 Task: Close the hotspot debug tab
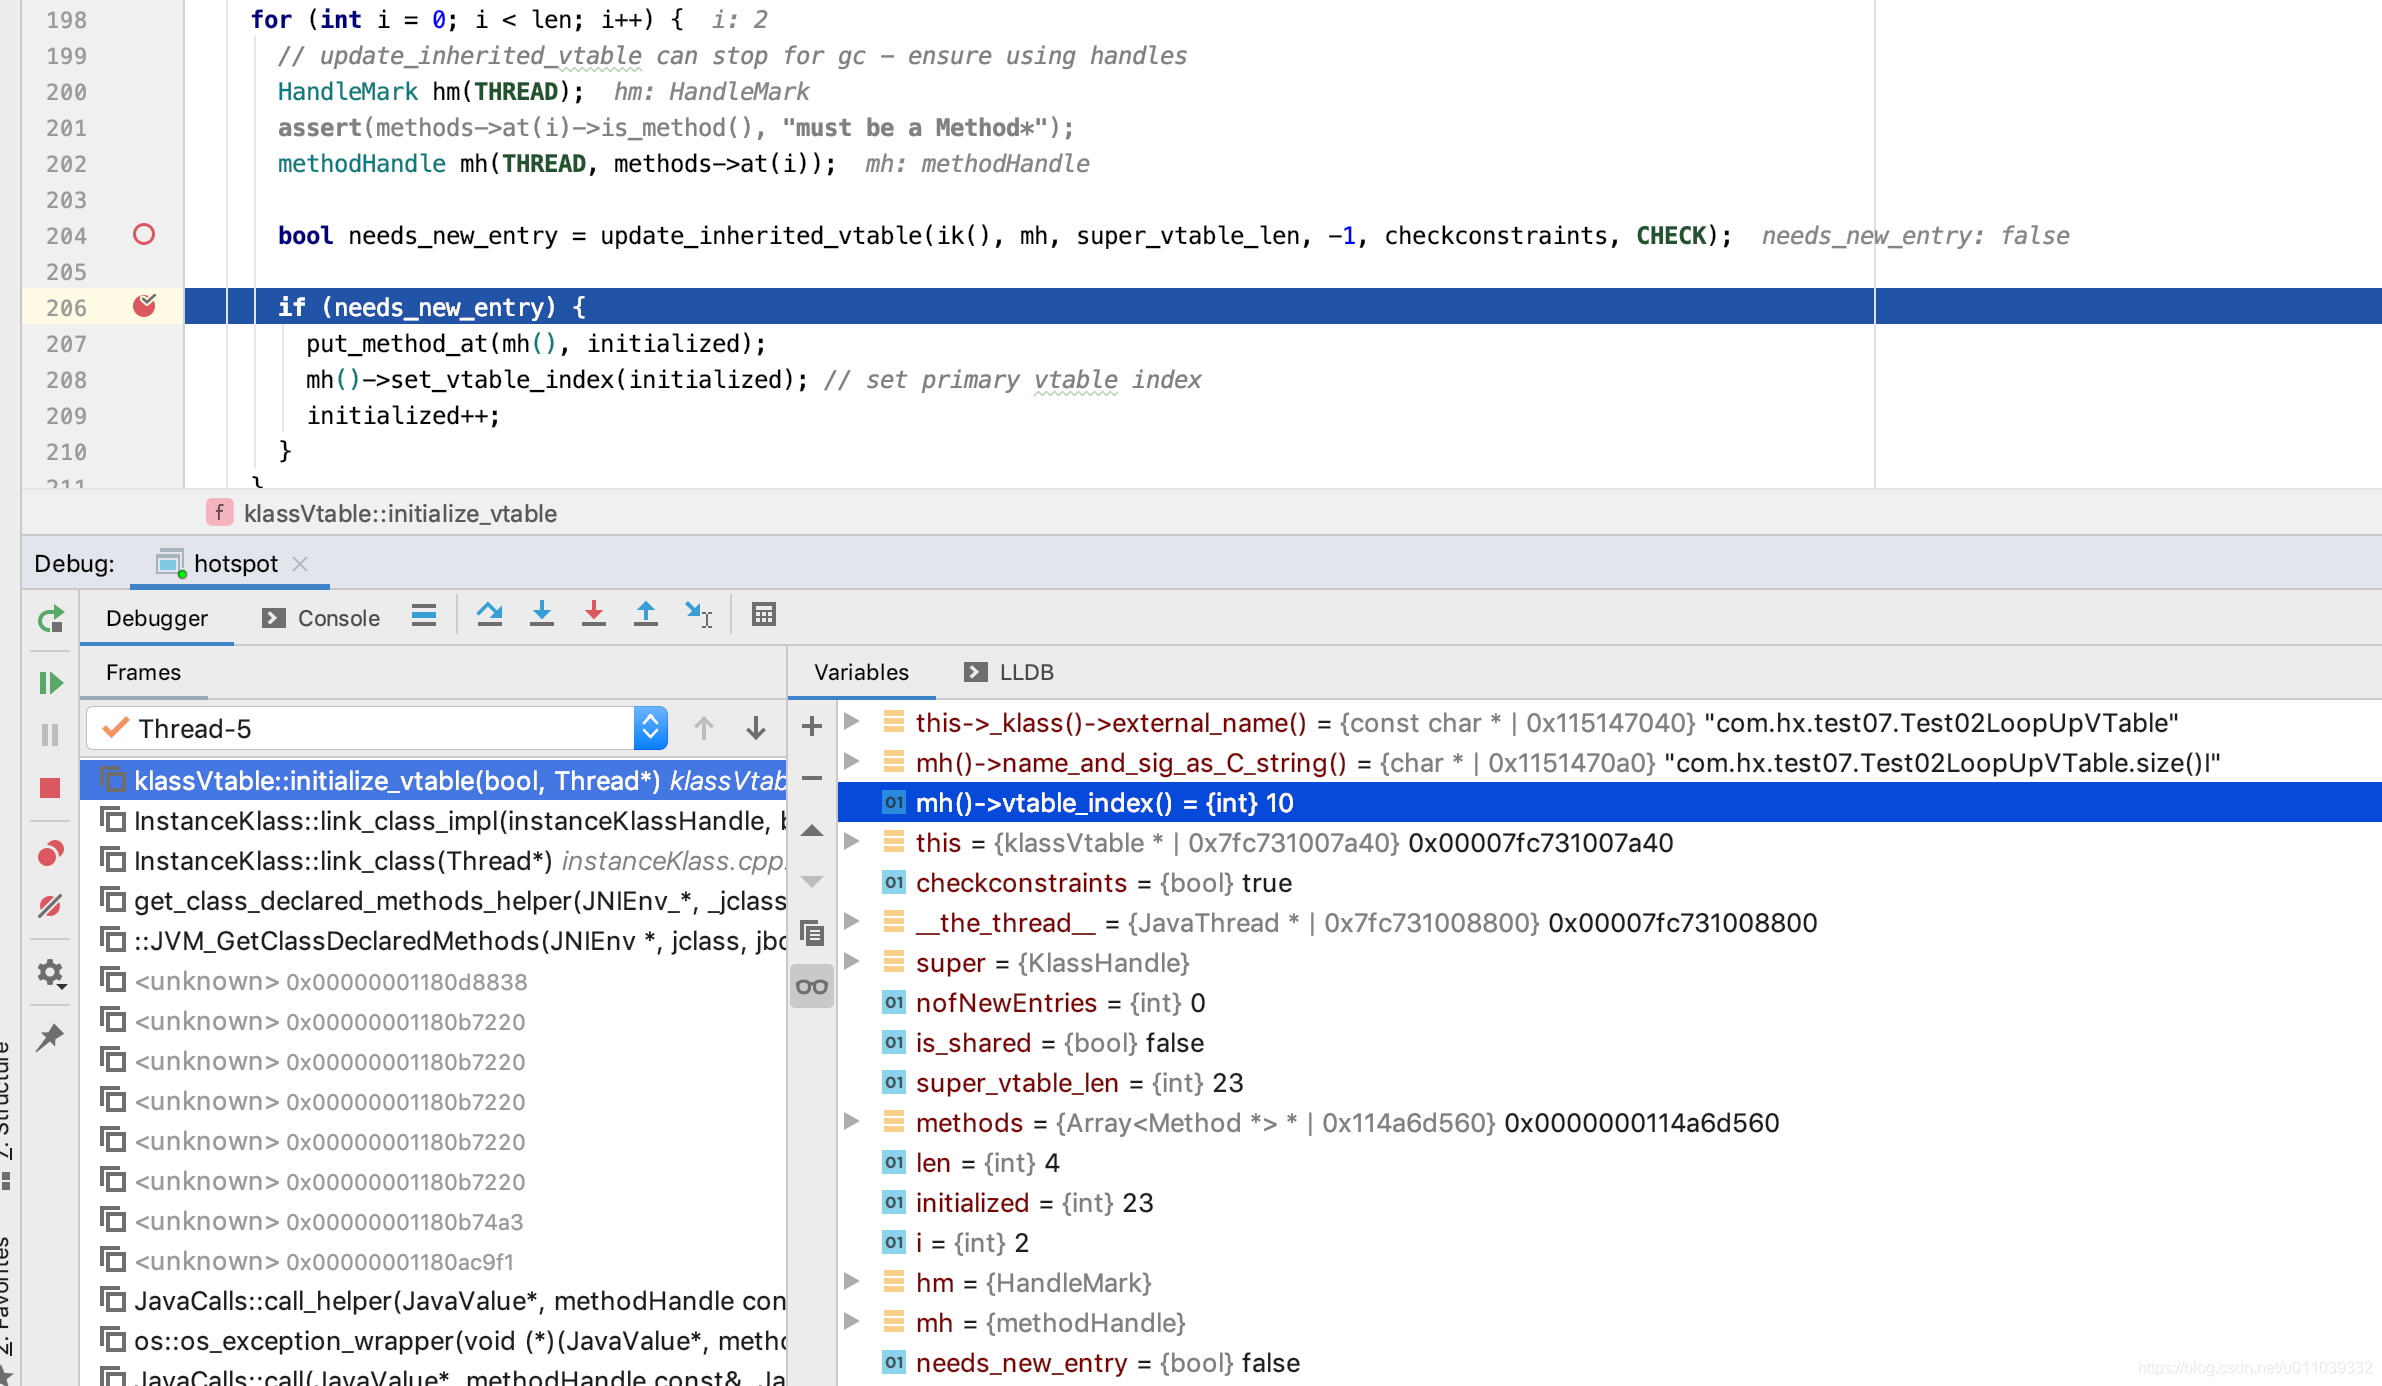pyautogui.click(x=300, y=564)
